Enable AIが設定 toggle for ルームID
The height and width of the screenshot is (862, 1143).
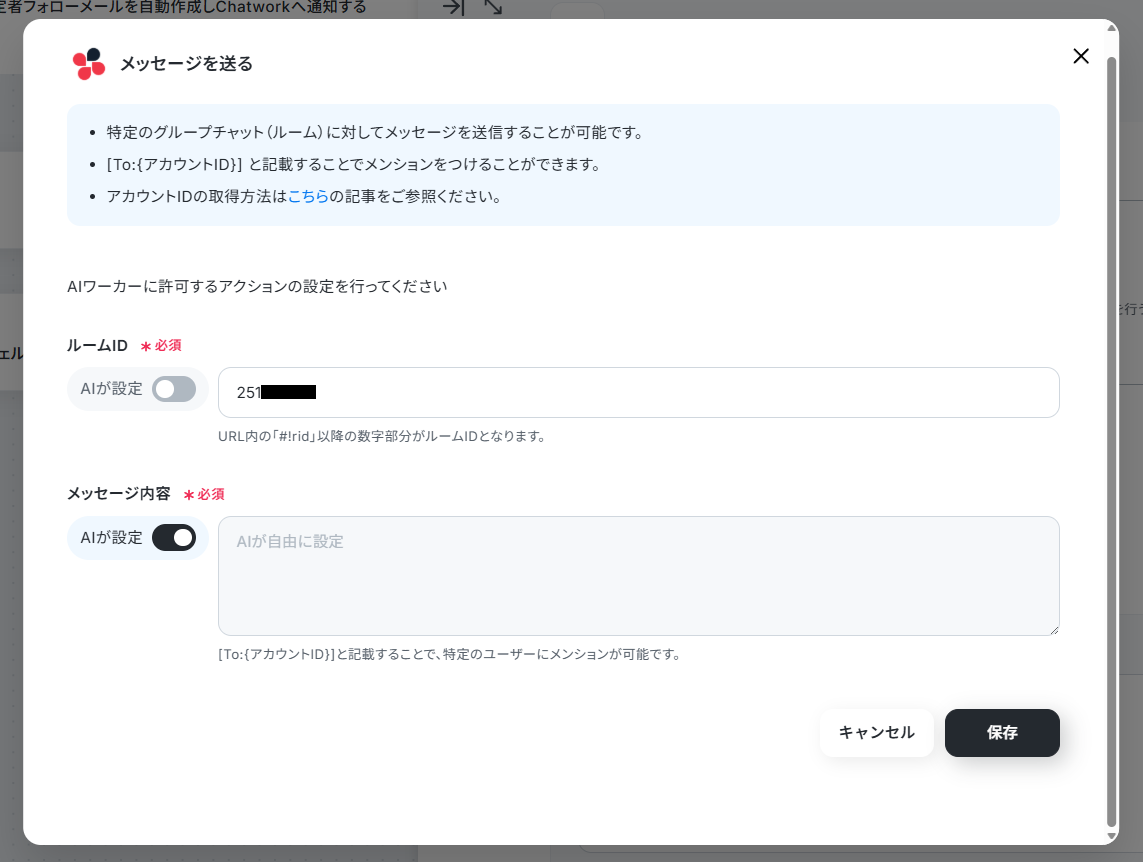tap(173, 389)
